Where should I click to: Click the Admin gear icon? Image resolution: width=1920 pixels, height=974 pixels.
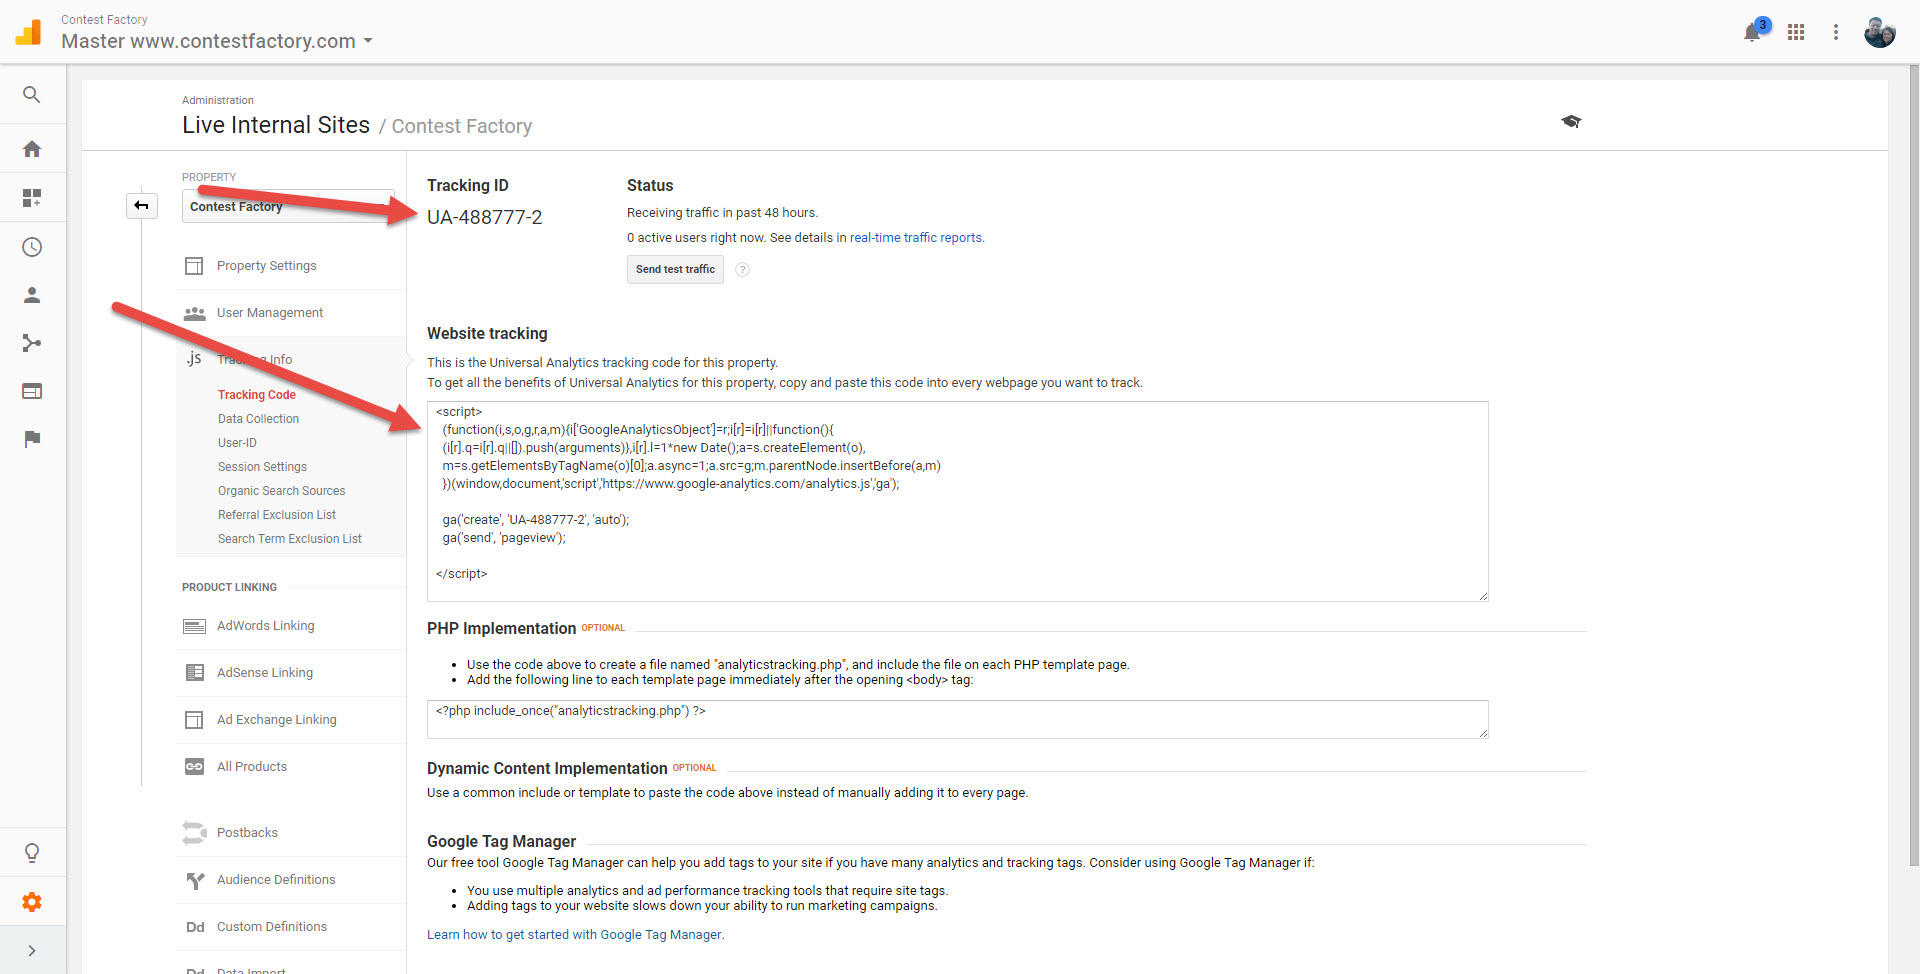point(32,902)
